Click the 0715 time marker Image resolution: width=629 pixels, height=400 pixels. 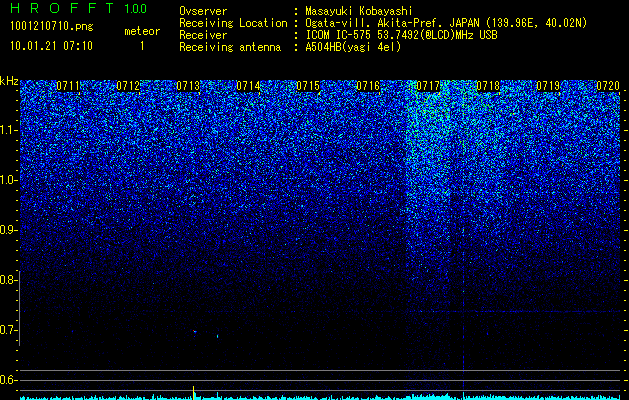[308, 86]
